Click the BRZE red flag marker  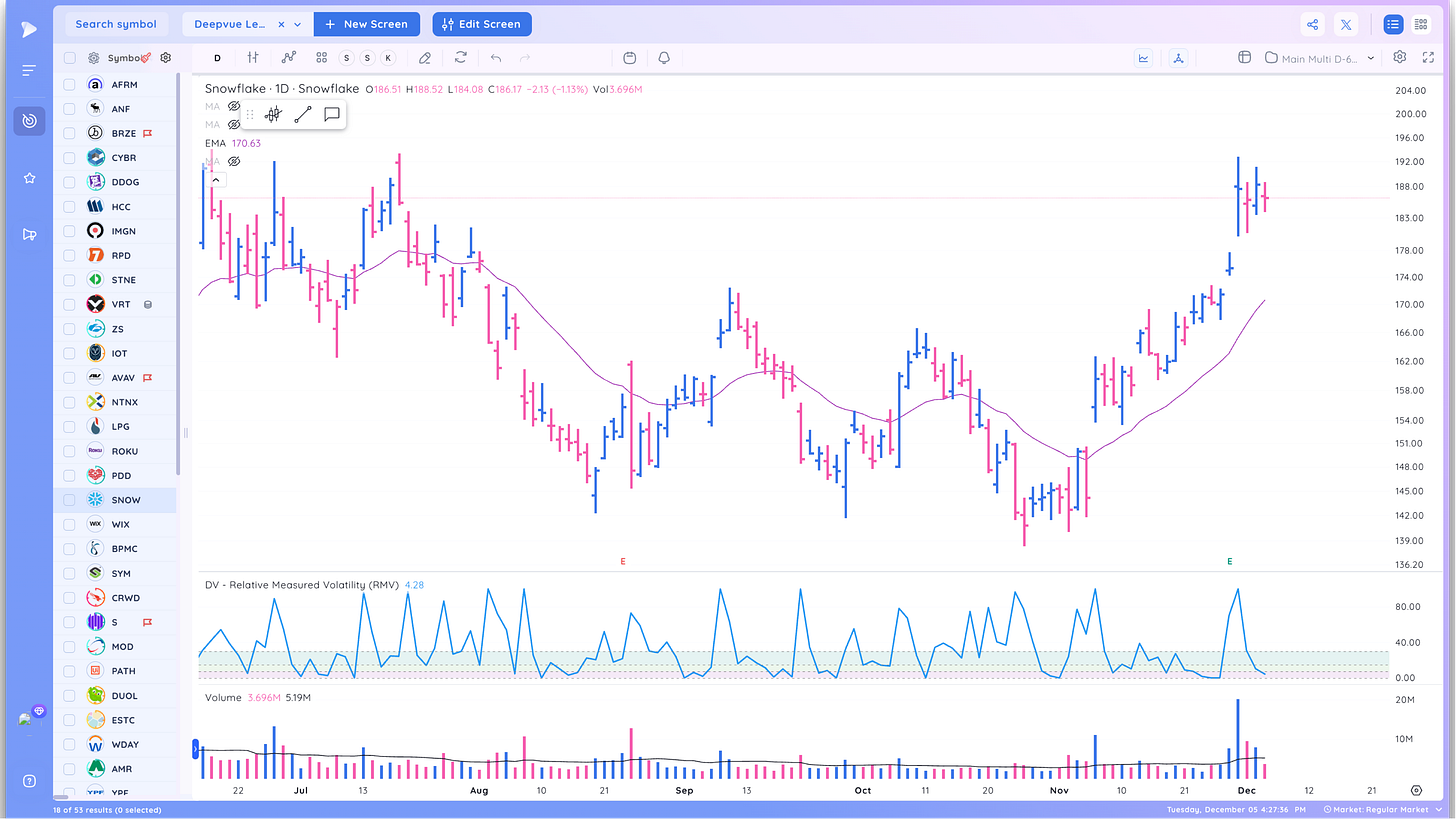pyautogui.click(x=147, y=133)
